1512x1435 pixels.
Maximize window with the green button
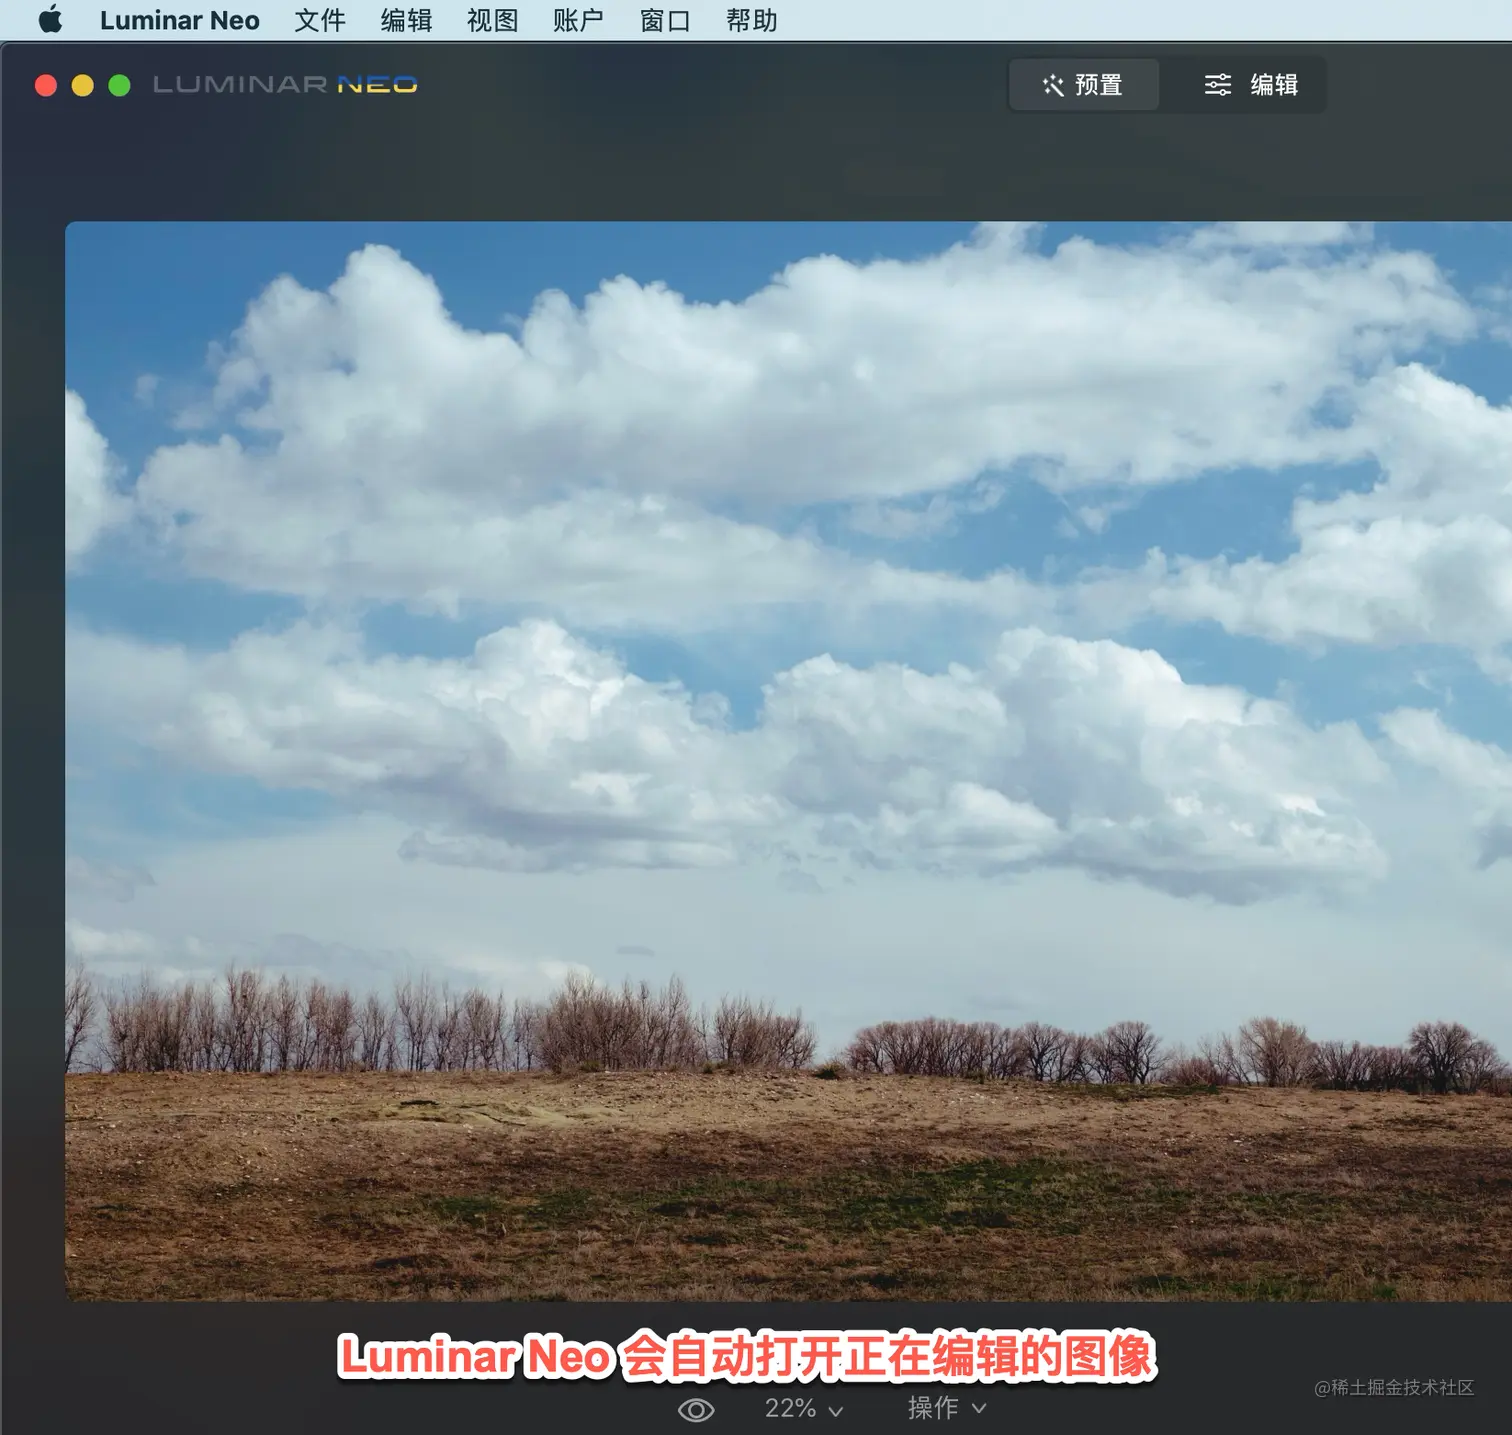coord(119,86)
